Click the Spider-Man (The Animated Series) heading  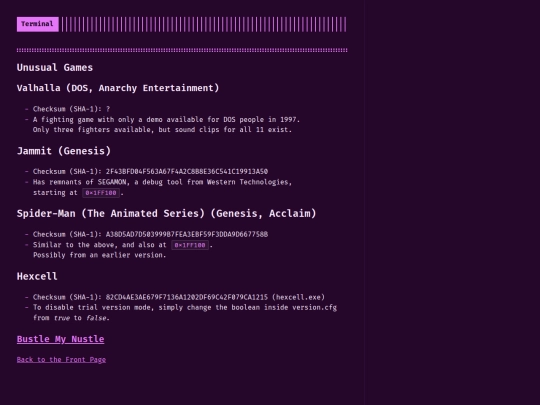click(x=166, y=214)
